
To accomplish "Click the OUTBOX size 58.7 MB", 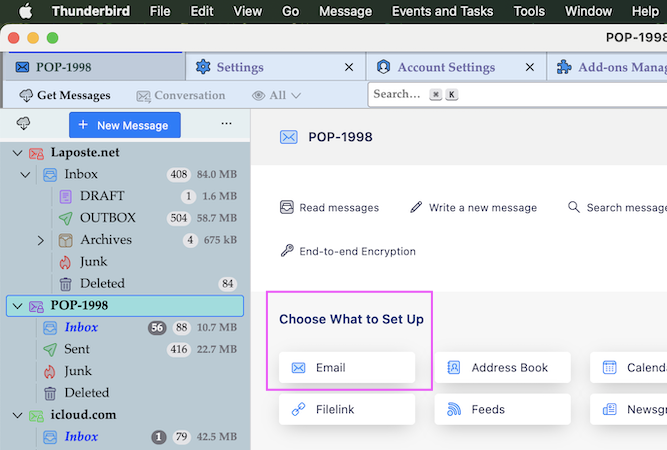I will 217,218.
